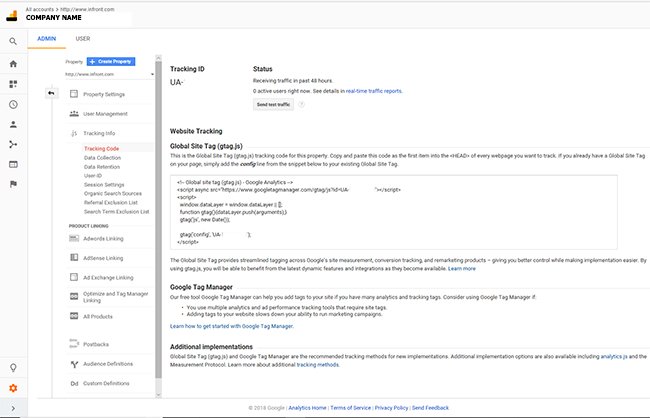The height and width of the screenshot is (418, 650).
Task: Select User-ID submenu item
Action: pyautogui.click(x=93, y=175)
